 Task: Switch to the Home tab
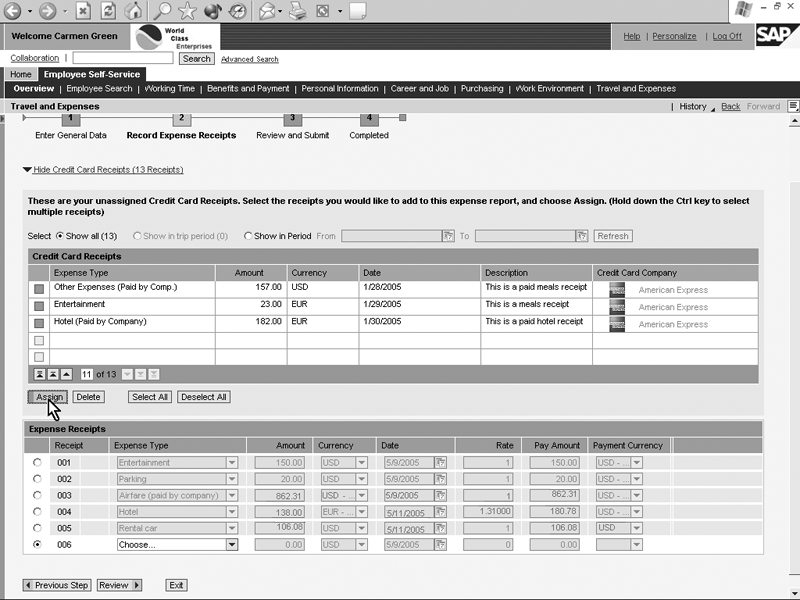pyautogui.click(x=21, y=74)
